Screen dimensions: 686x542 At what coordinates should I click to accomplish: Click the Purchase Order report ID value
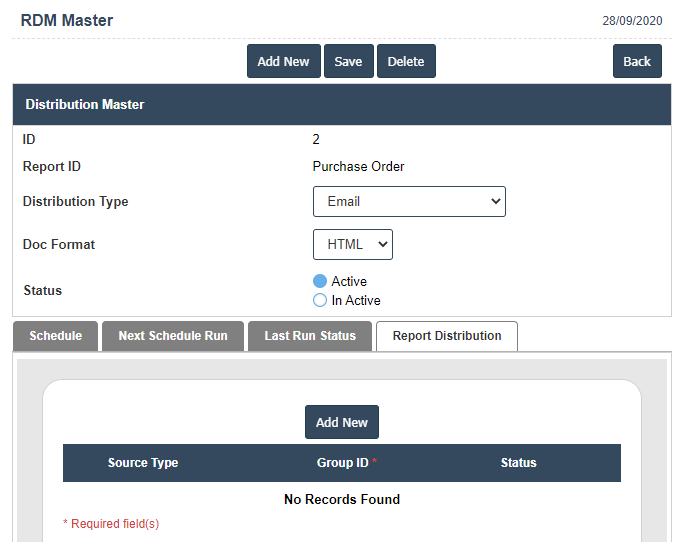click(358, 166)
